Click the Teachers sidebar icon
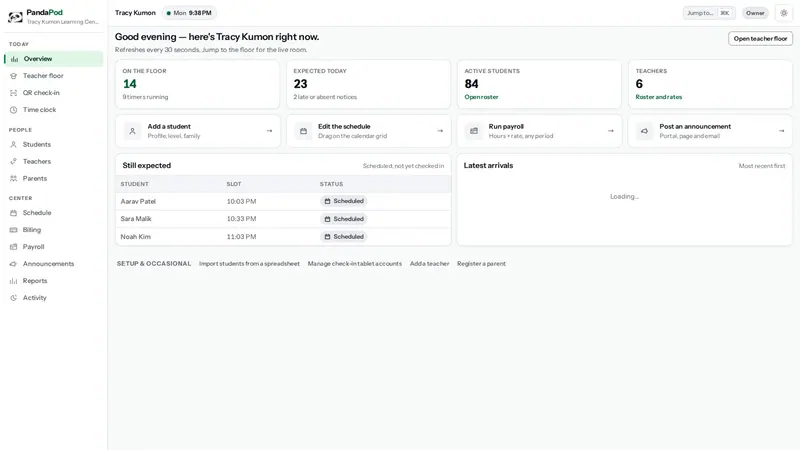Screen dimensions: 800x450 [x=14, y=161]
